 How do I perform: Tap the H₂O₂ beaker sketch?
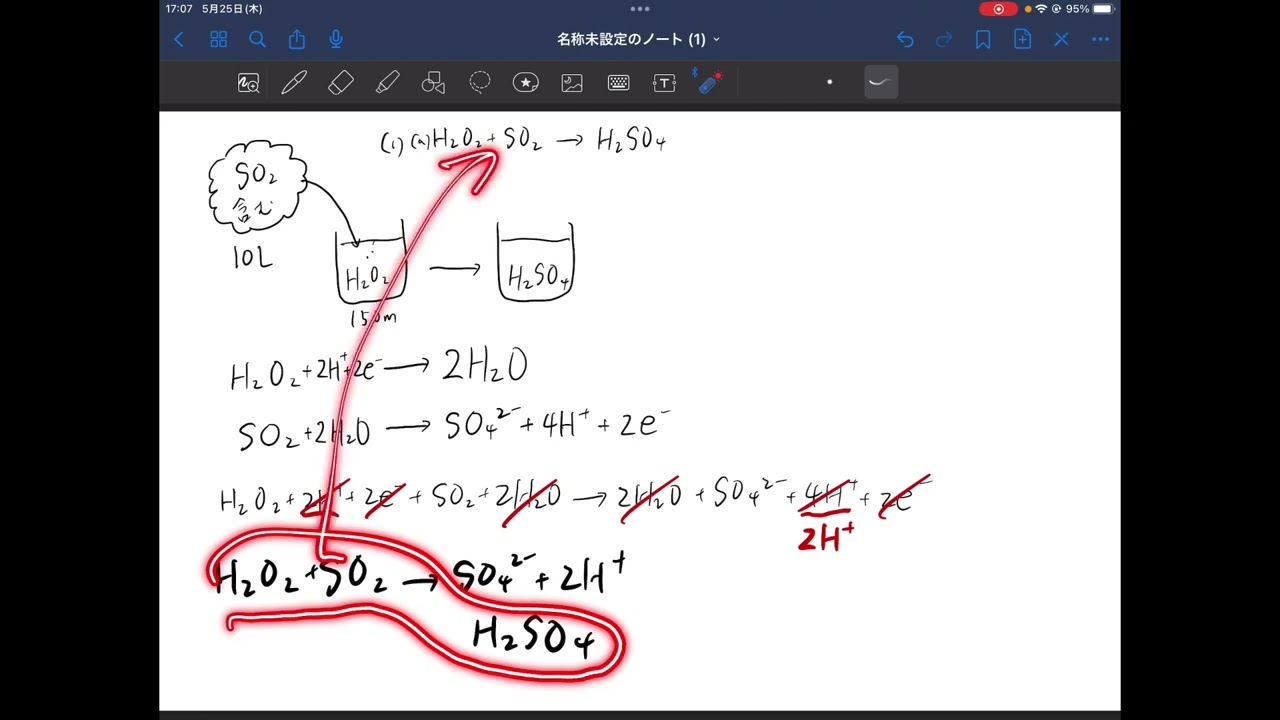point(371,262)
